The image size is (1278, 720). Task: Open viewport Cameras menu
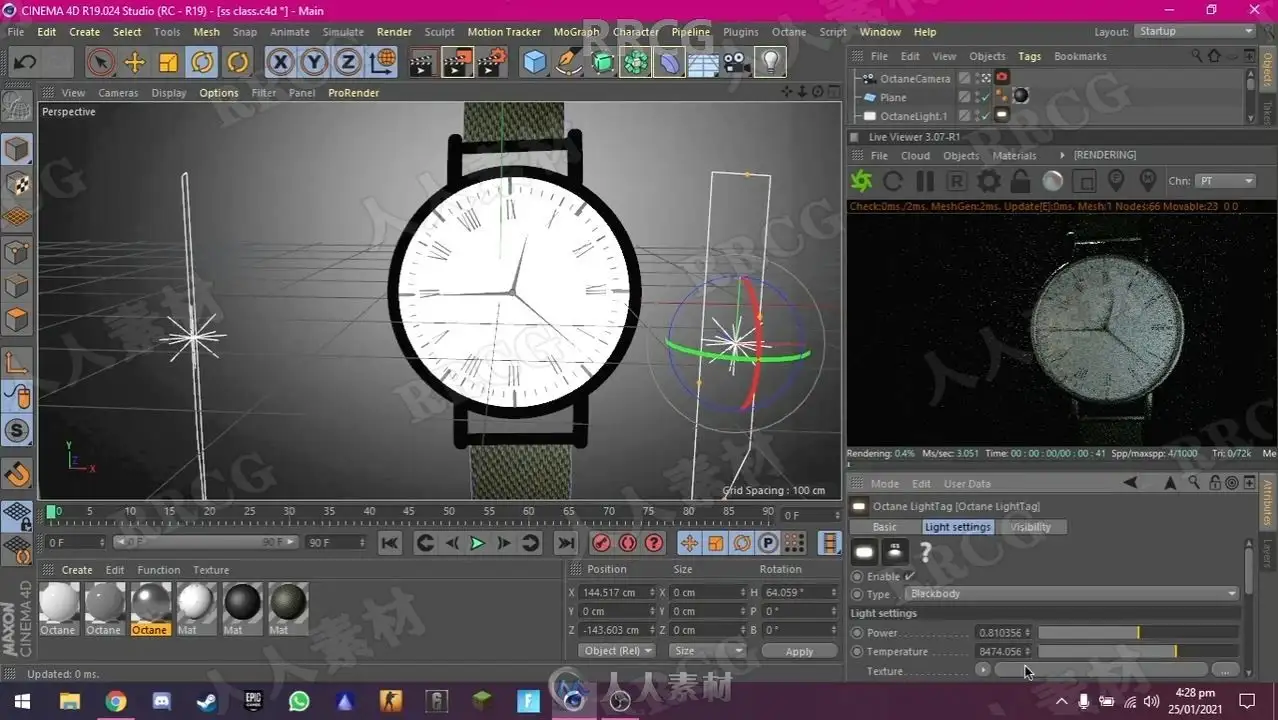pos(118,93)
